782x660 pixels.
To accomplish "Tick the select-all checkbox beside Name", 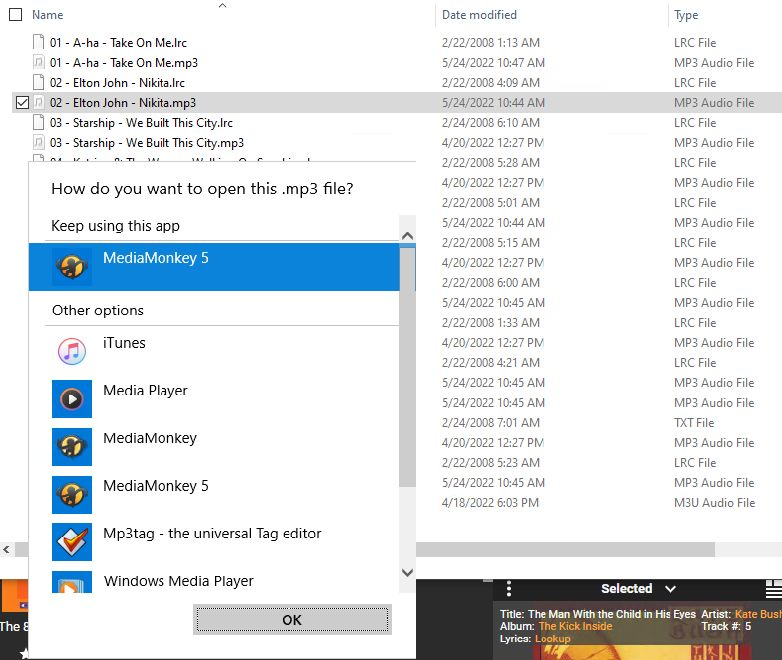I will point(15,15).
